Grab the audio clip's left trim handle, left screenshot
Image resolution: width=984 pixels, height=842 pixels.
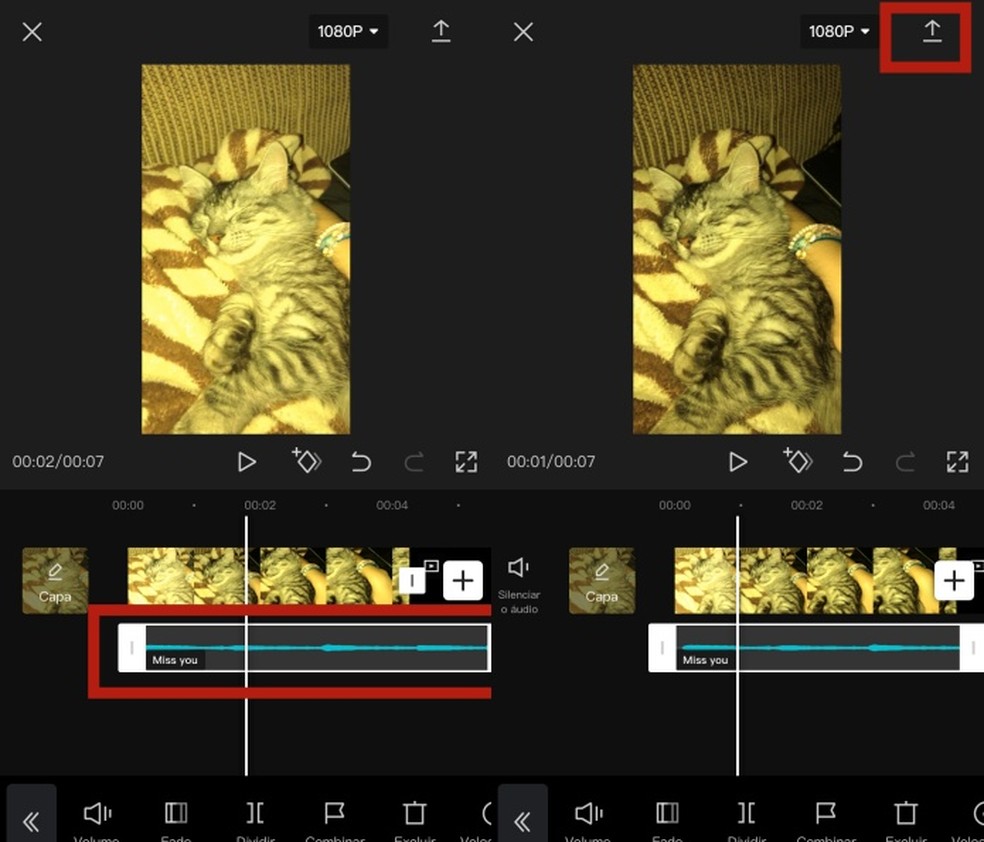pyautogui.click(x=132, y=647)
